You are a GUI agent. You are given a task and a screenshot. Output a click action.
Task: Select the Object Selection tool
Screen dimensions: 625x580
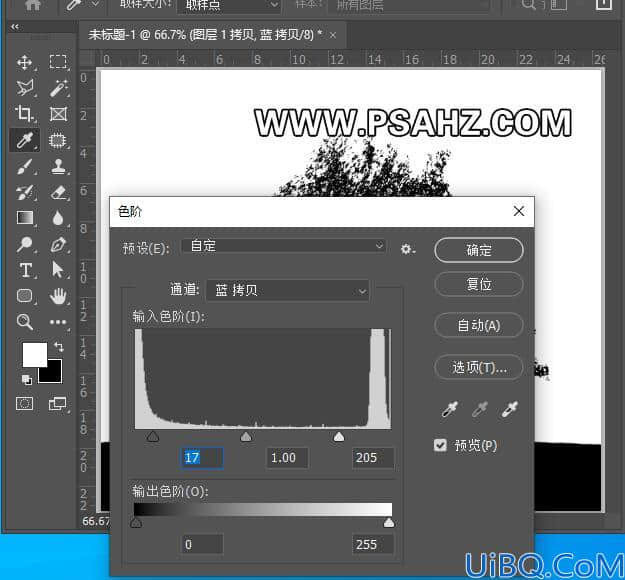point(58,140)
